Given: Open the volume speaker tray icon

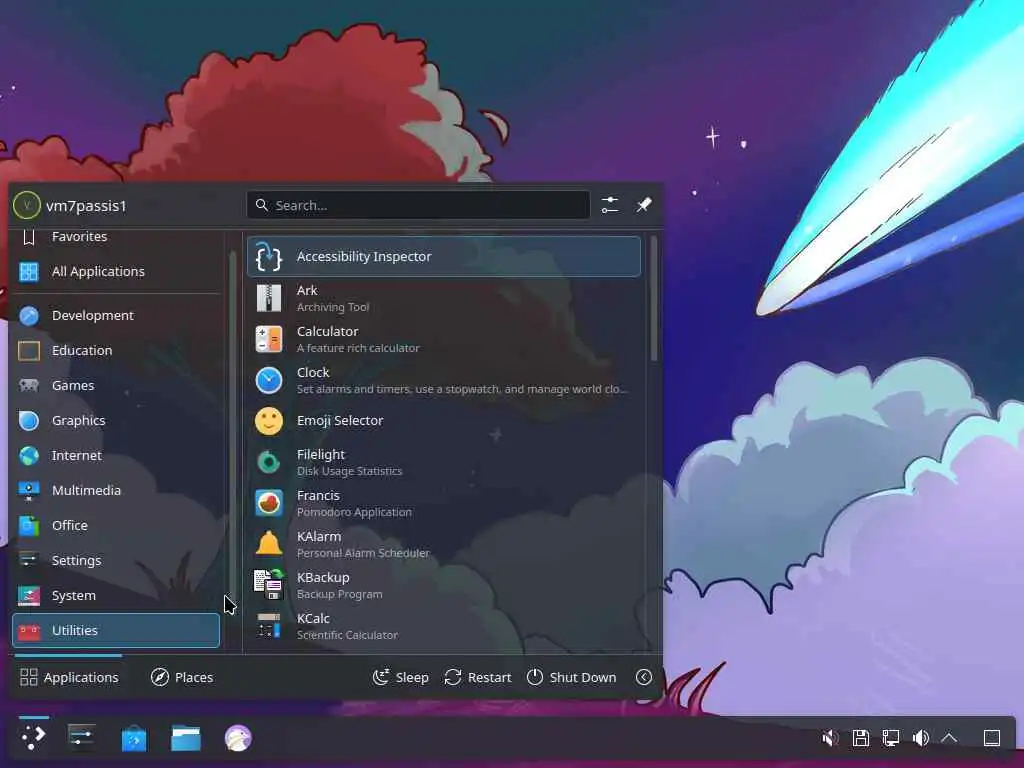Looking at the screenshot, I should click(x=921, y=739).
